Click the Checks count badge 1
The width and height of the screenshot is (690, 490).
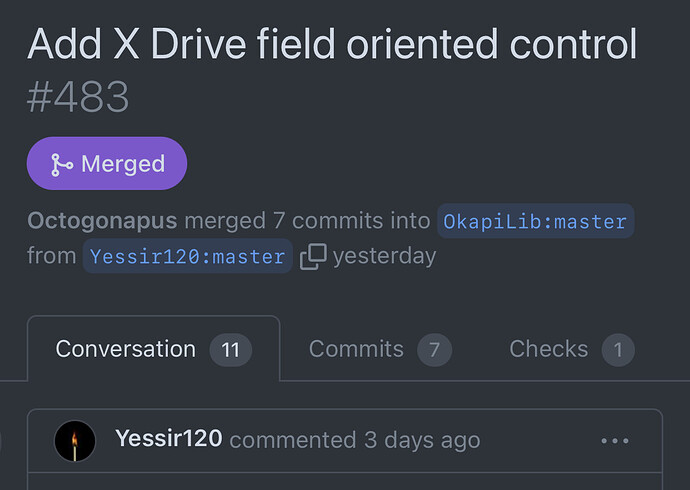point(618,350)
